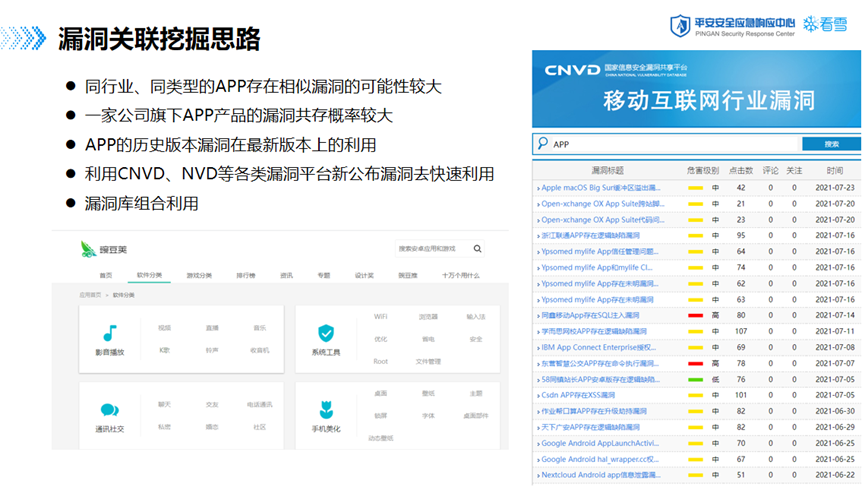The width and height of the screenshot is (865, 487).
Task: Click the PINGAN Security Response Center logo
Action: point(733,26)
